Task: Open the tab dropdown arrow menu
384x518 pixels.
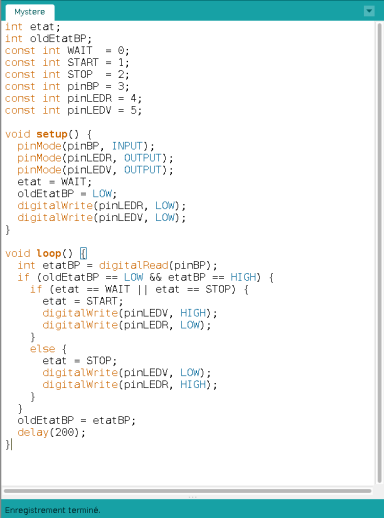Action: [369, 11]
